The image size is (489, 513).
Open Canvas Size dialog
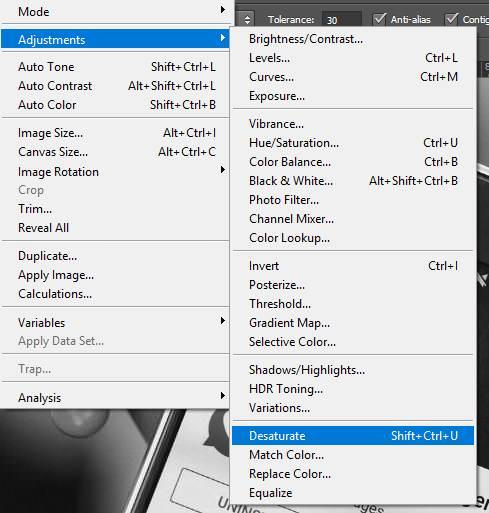[115, 152]
